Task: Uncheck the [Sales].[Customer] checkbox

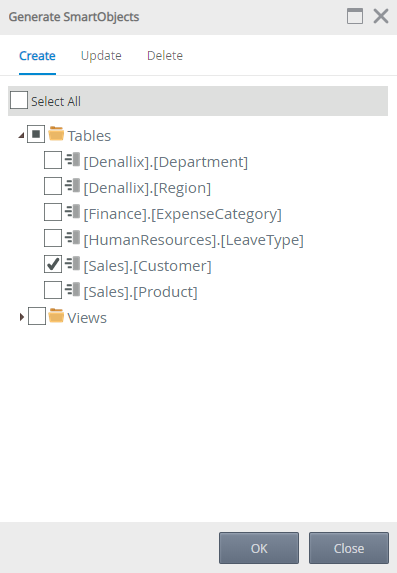Action: coord(53,264)
